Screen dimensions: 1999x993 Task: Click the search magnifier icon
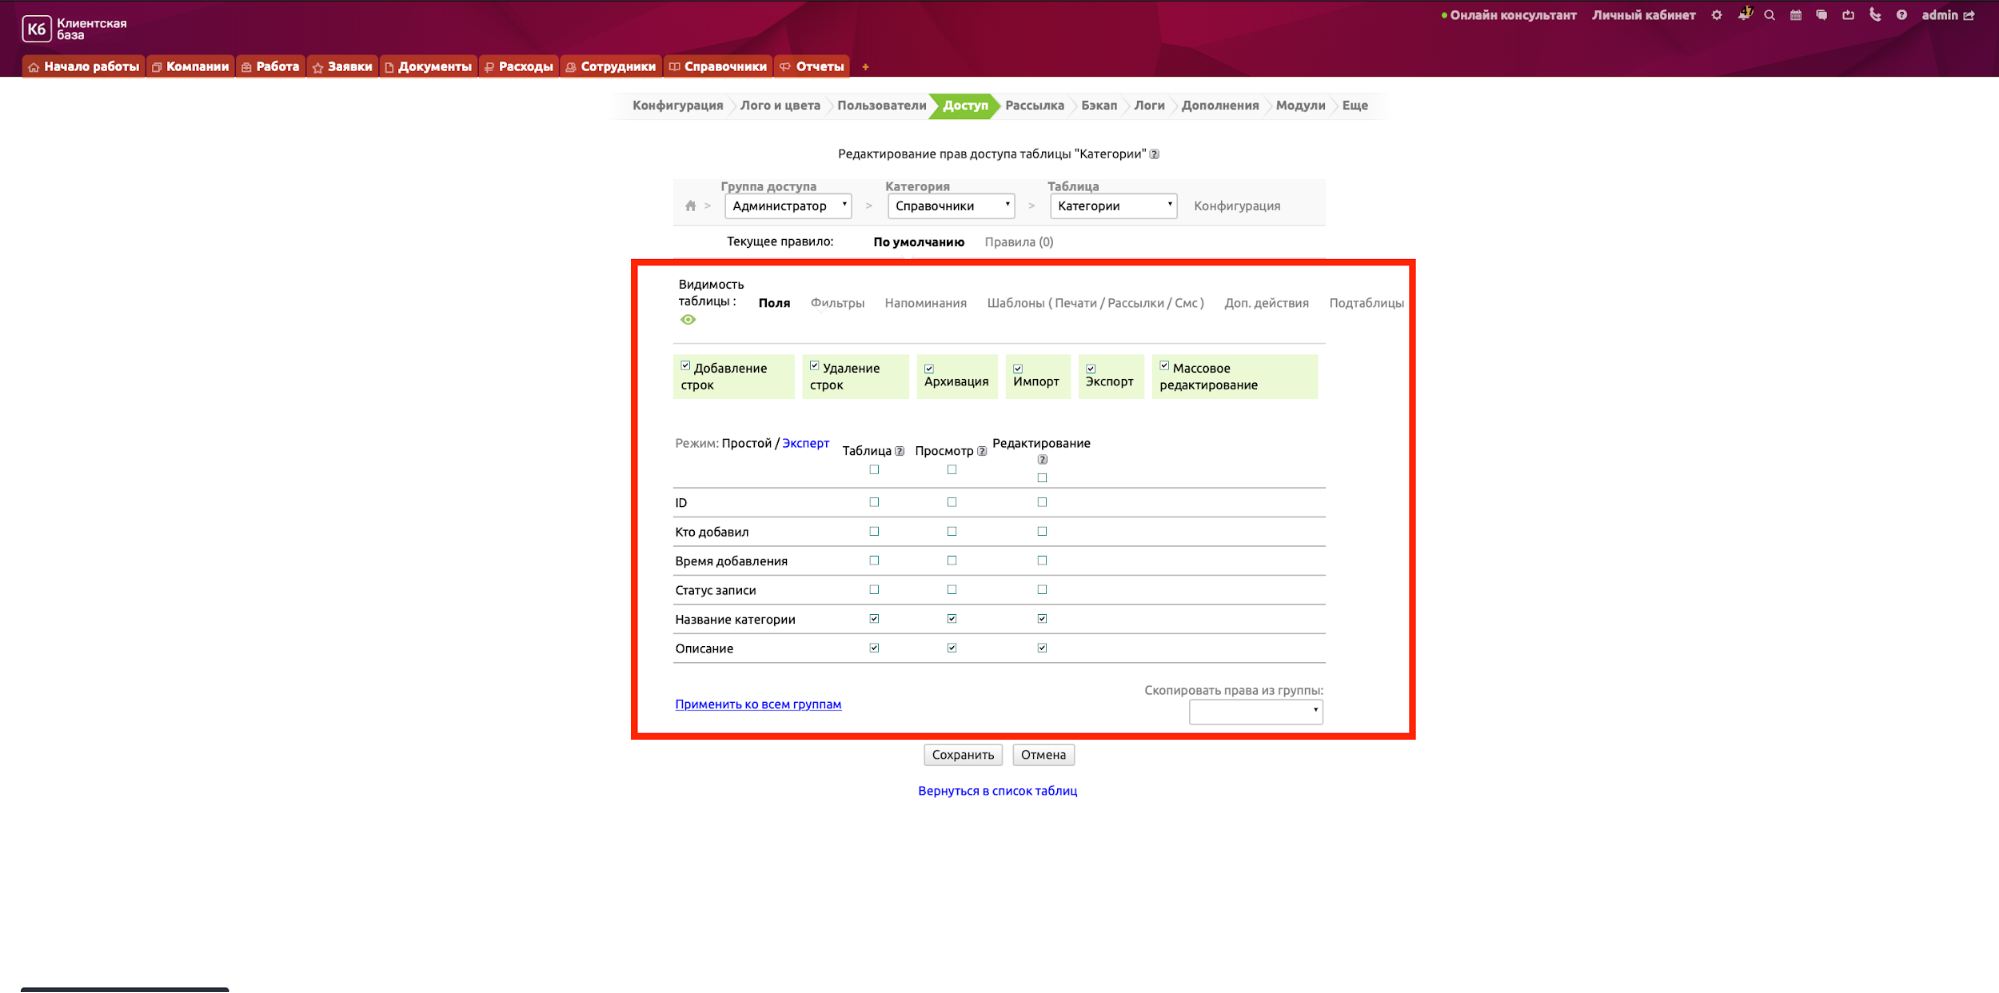coord(1770,15)
